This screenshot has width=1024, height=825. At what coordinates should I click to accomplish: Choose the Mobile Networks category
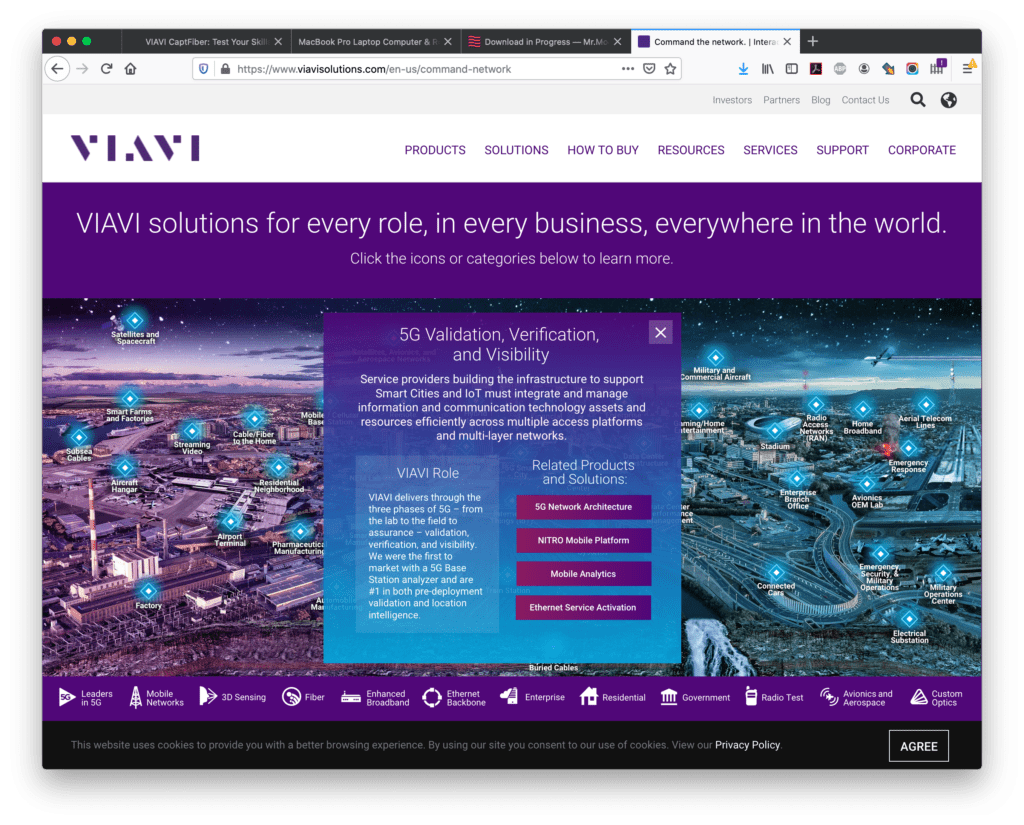coord(156,698)
